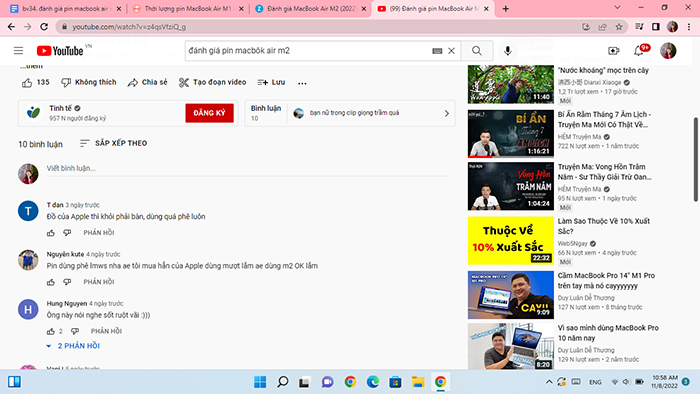This screenshot has width=700, height=394.
Task: Switch to bv34 đánh giá pin macbook tab
Action: pos(65,8)
